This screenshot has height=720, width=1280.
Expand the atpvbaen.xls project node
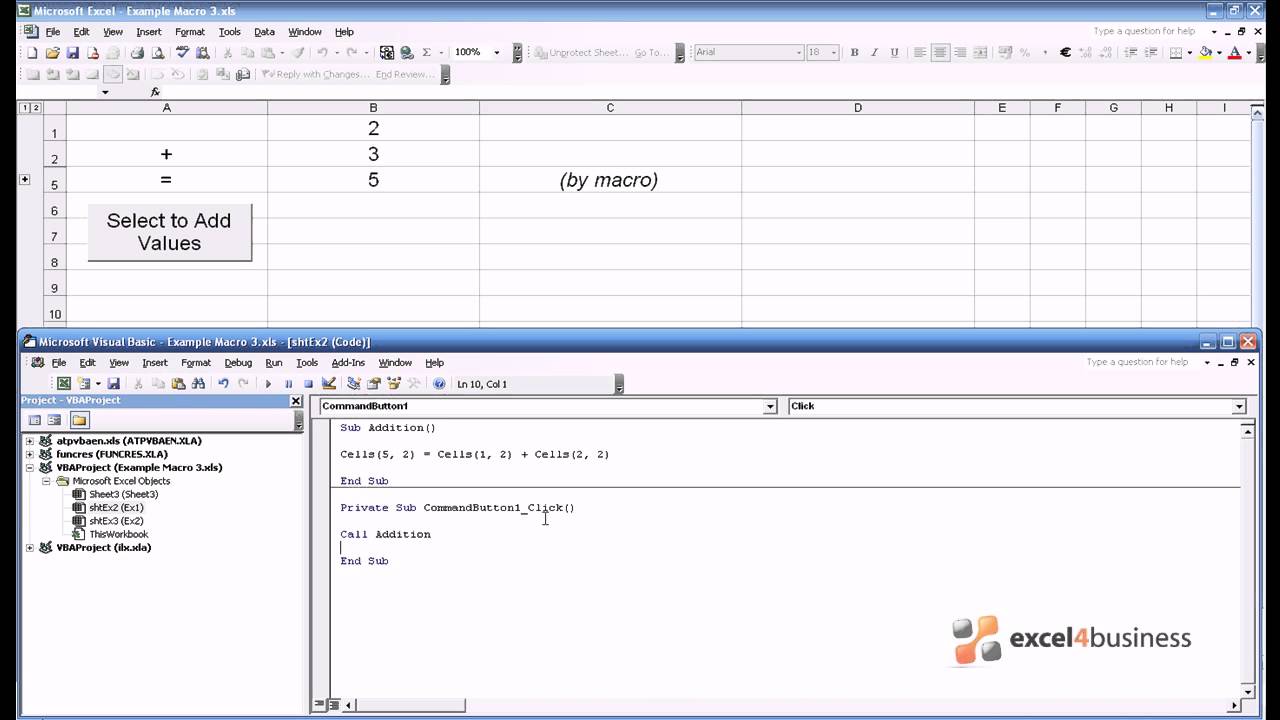click(x=29, y=441)
